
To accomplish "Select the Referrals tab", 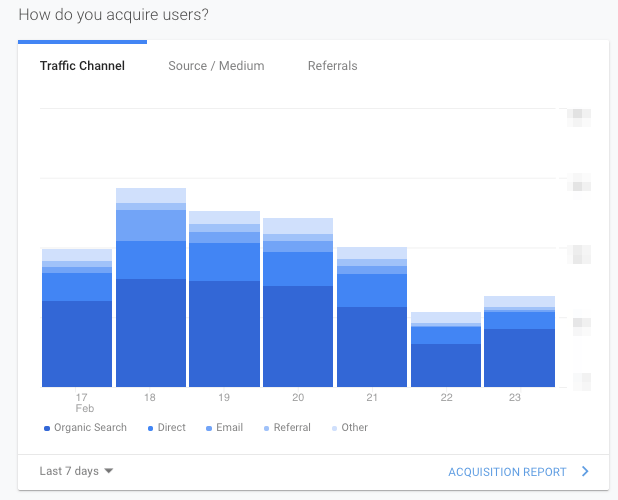I will click(332, 66).
